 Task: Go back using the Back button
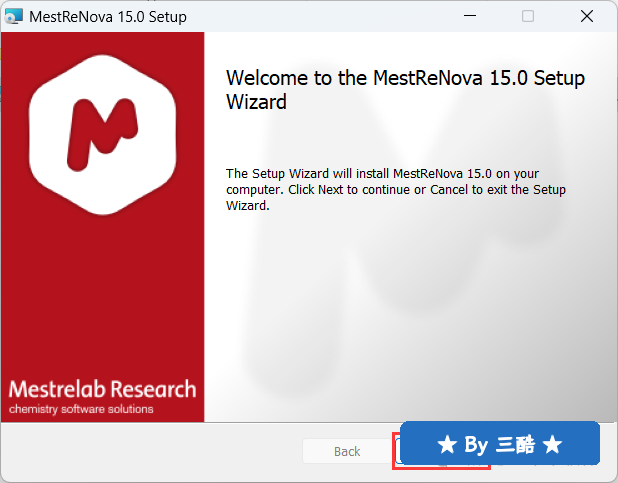pyautogui.click(x=347, y=451)
